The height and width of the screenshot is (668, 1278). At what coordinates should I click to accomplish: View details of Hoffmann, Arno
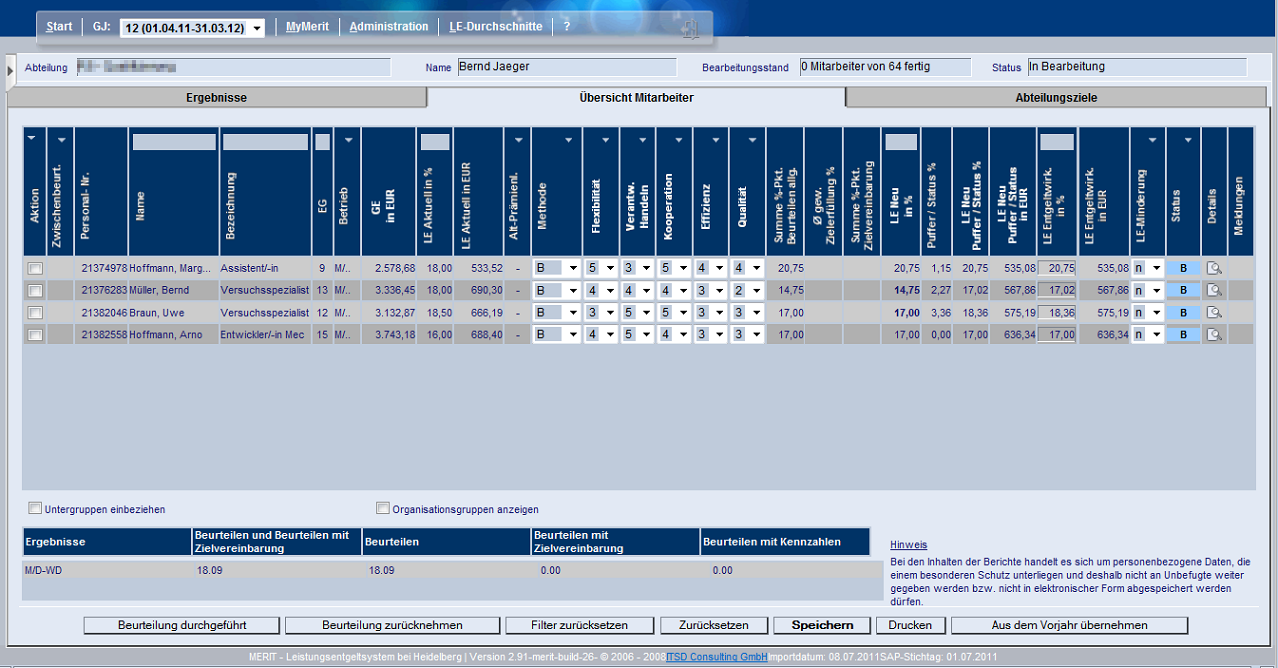click(x=1214, y=335)
